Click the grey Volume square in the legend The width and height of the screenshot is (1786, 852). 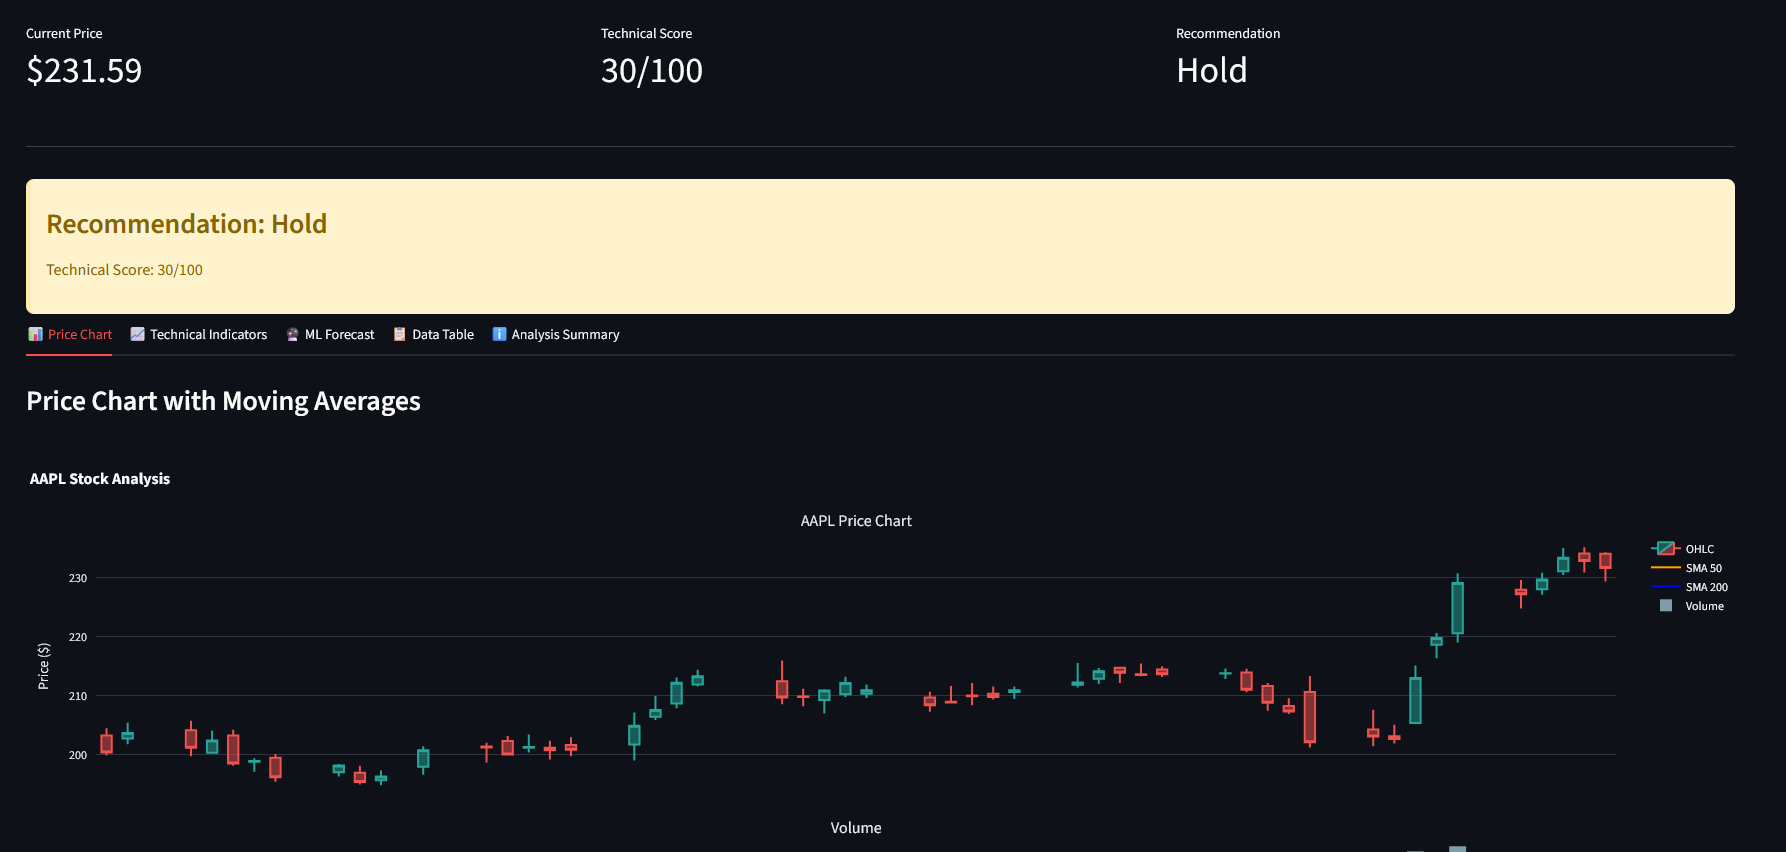pyautogui.click(x=1666, y=606)
